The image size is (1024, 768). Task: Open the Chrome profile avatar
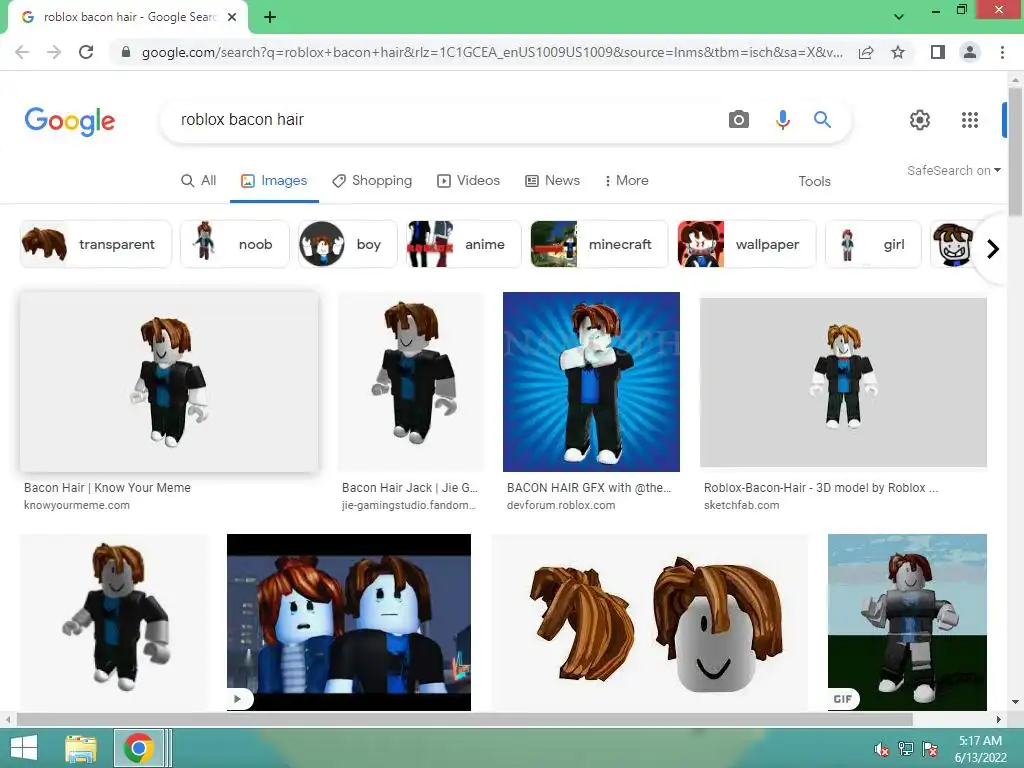(970, 52)
